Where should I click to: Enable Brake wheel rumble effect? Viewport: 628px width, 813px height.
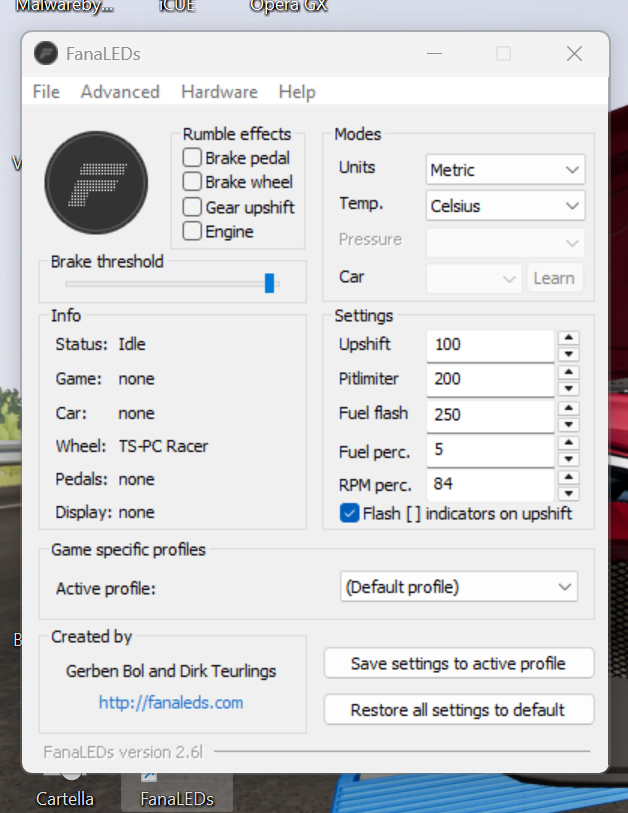pyautogui.click(x=192, y=182)
